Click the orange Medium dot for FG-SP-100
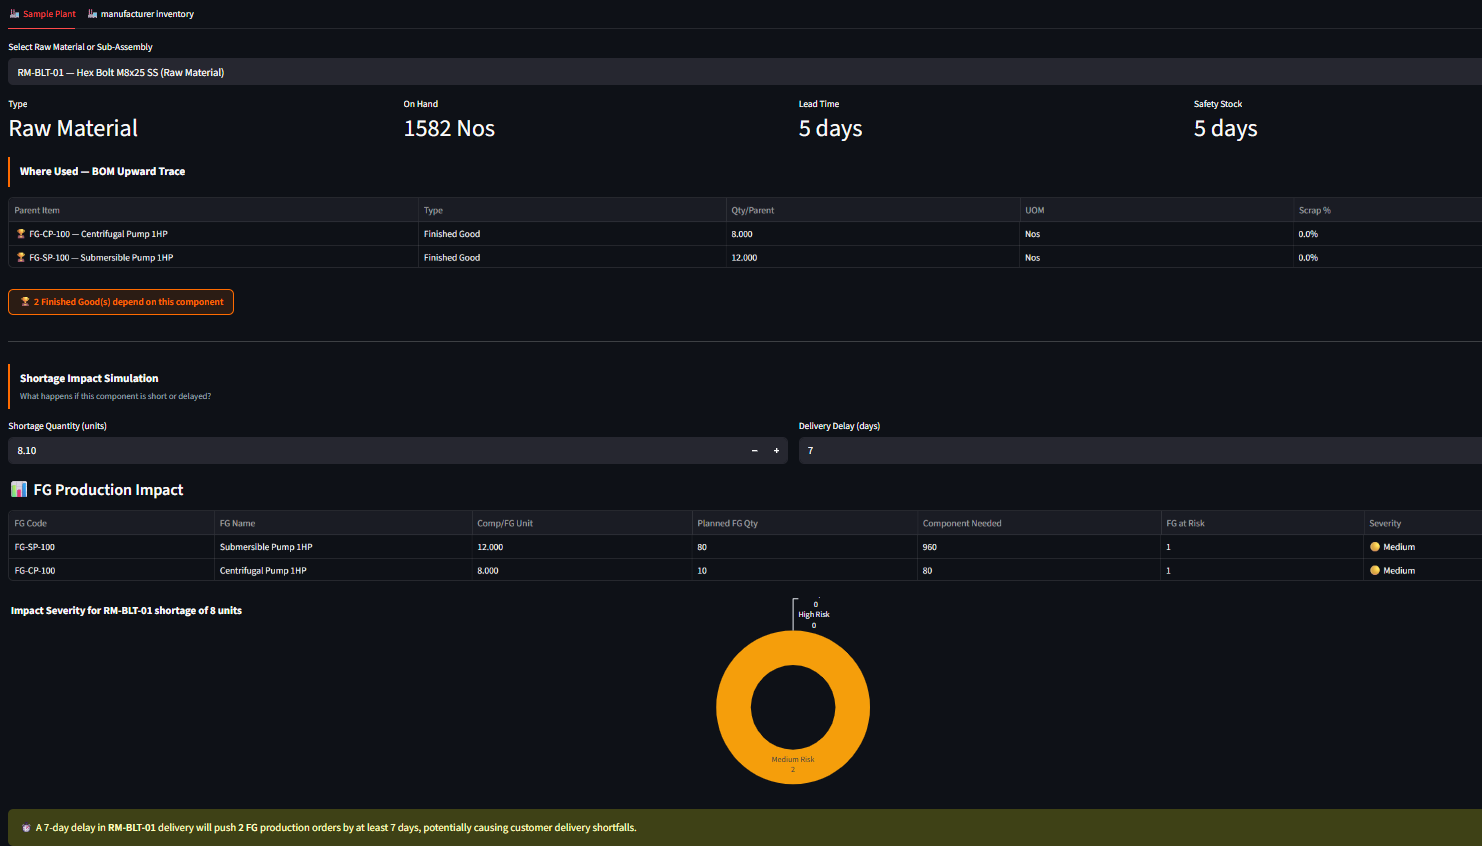 (x=1375, y=547)
